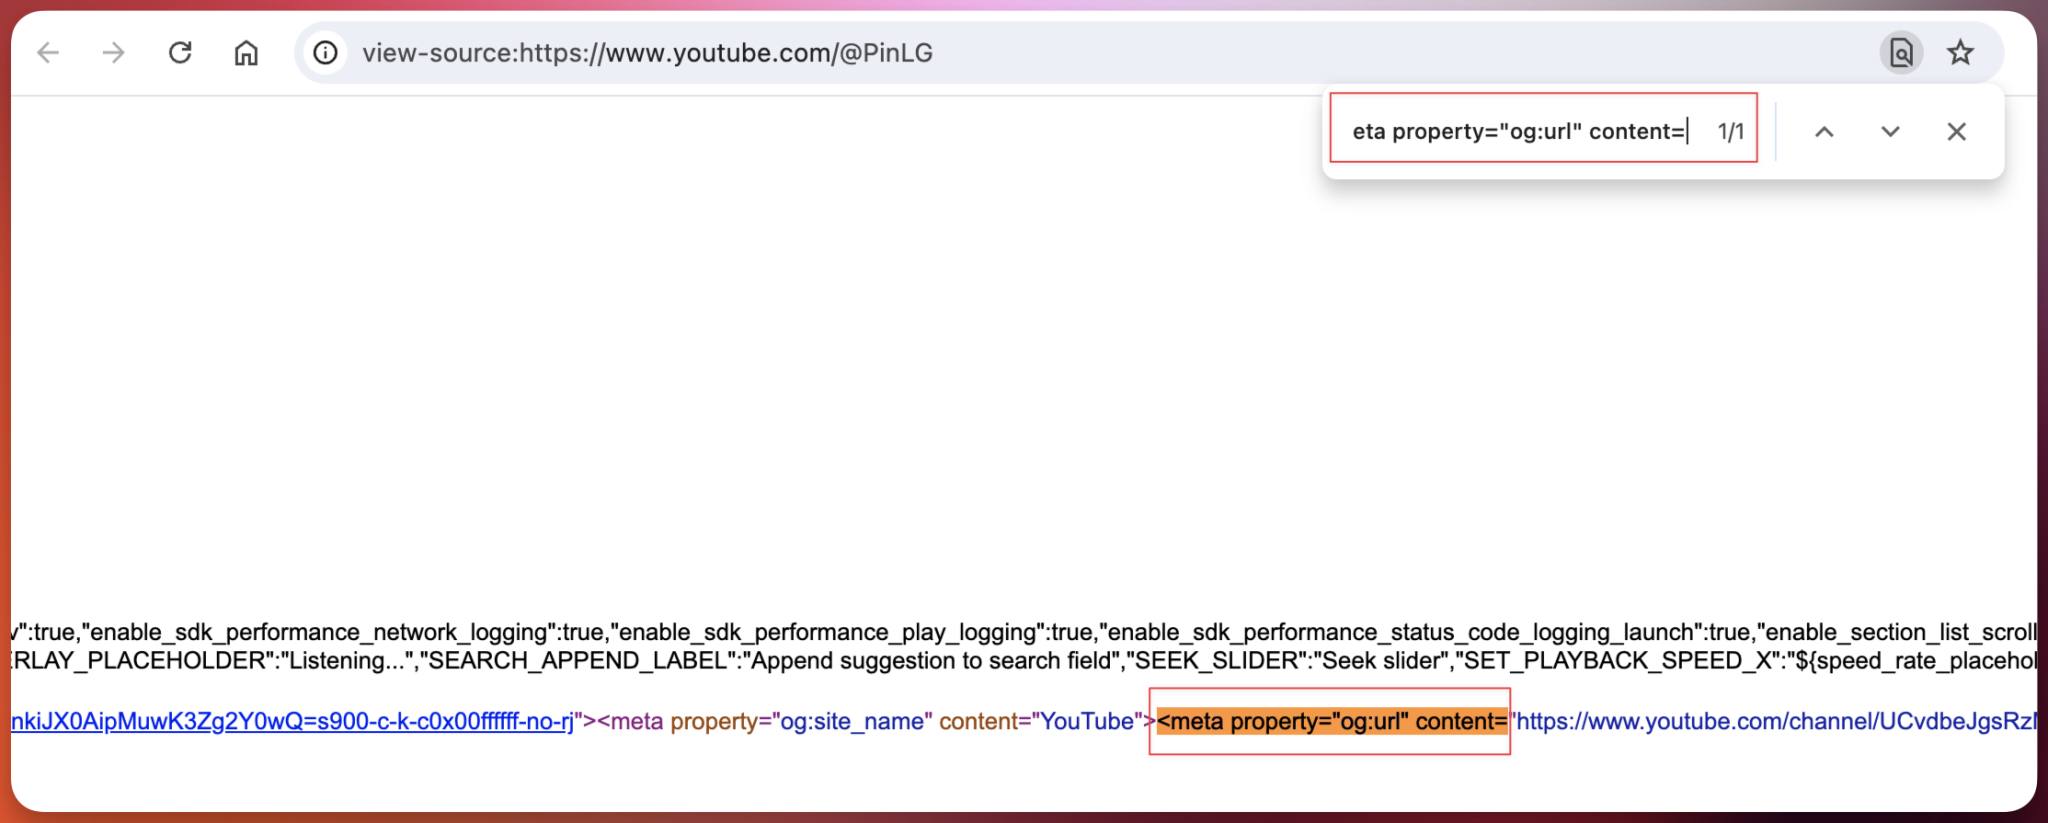The width and height of the screenshot is (2048, 823).
Task: Jump to next find result
Action: point(1890,132)
